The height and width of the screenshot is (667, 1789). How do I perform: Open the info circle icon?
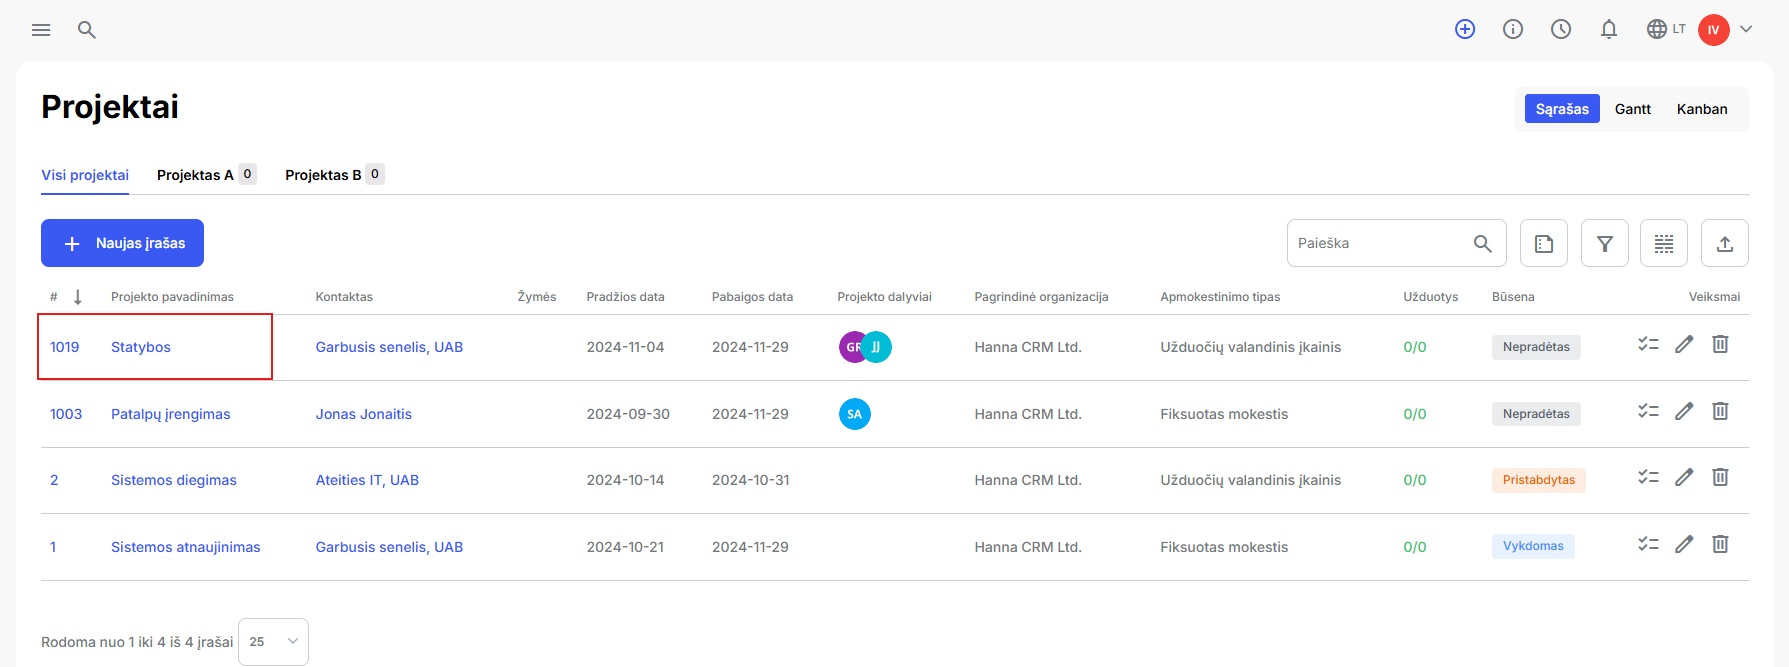[1513, 29]
